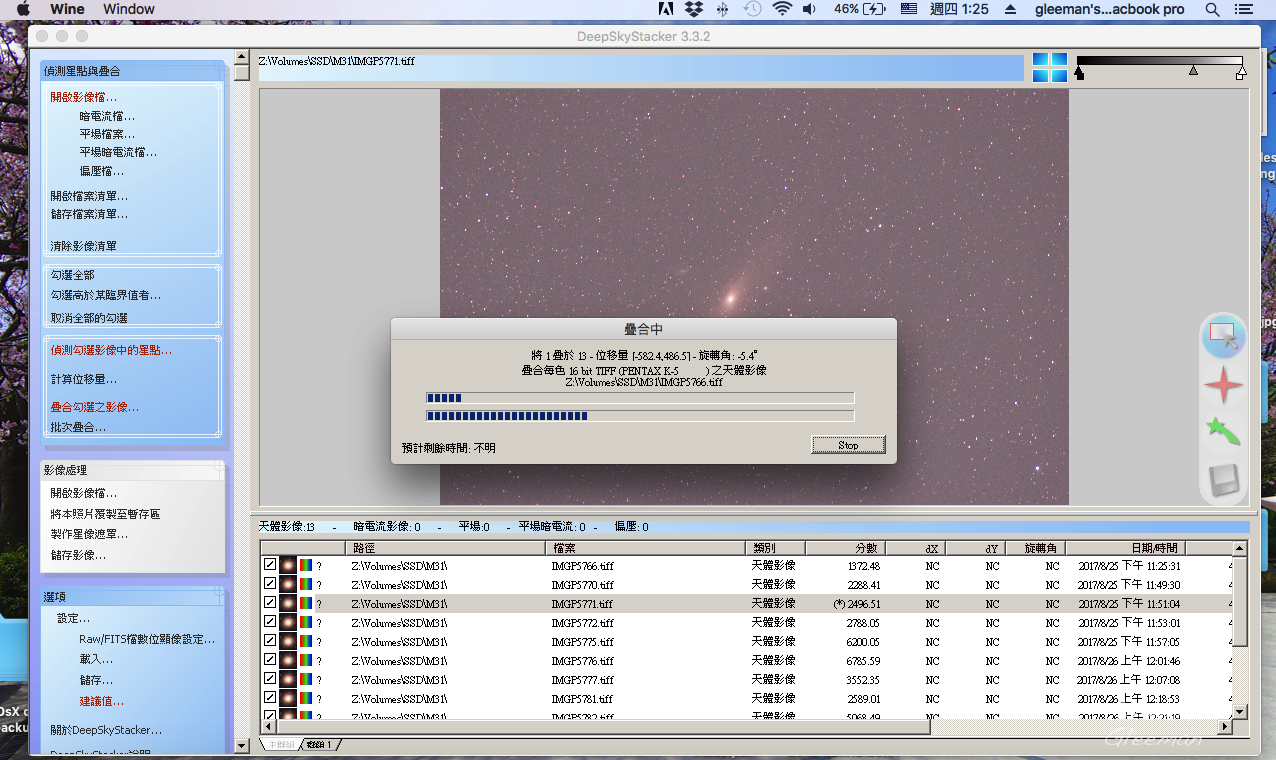Click 建議值... in 選項 panel
Viewport: 1276px width, 760px height.
102,701
